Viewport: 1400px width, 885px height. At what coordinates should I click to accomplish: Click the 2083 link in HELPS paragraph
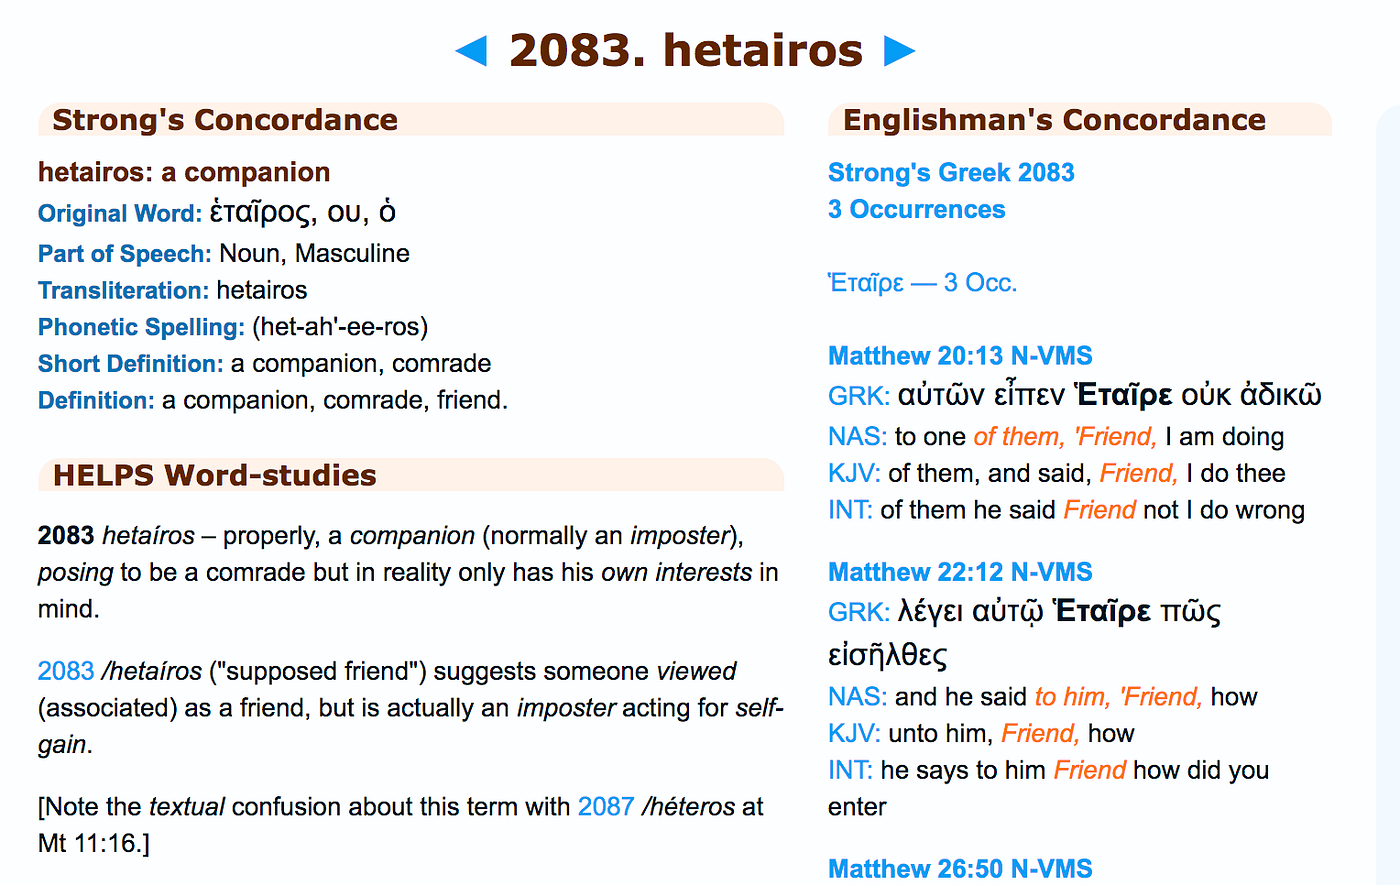[66, 671]
